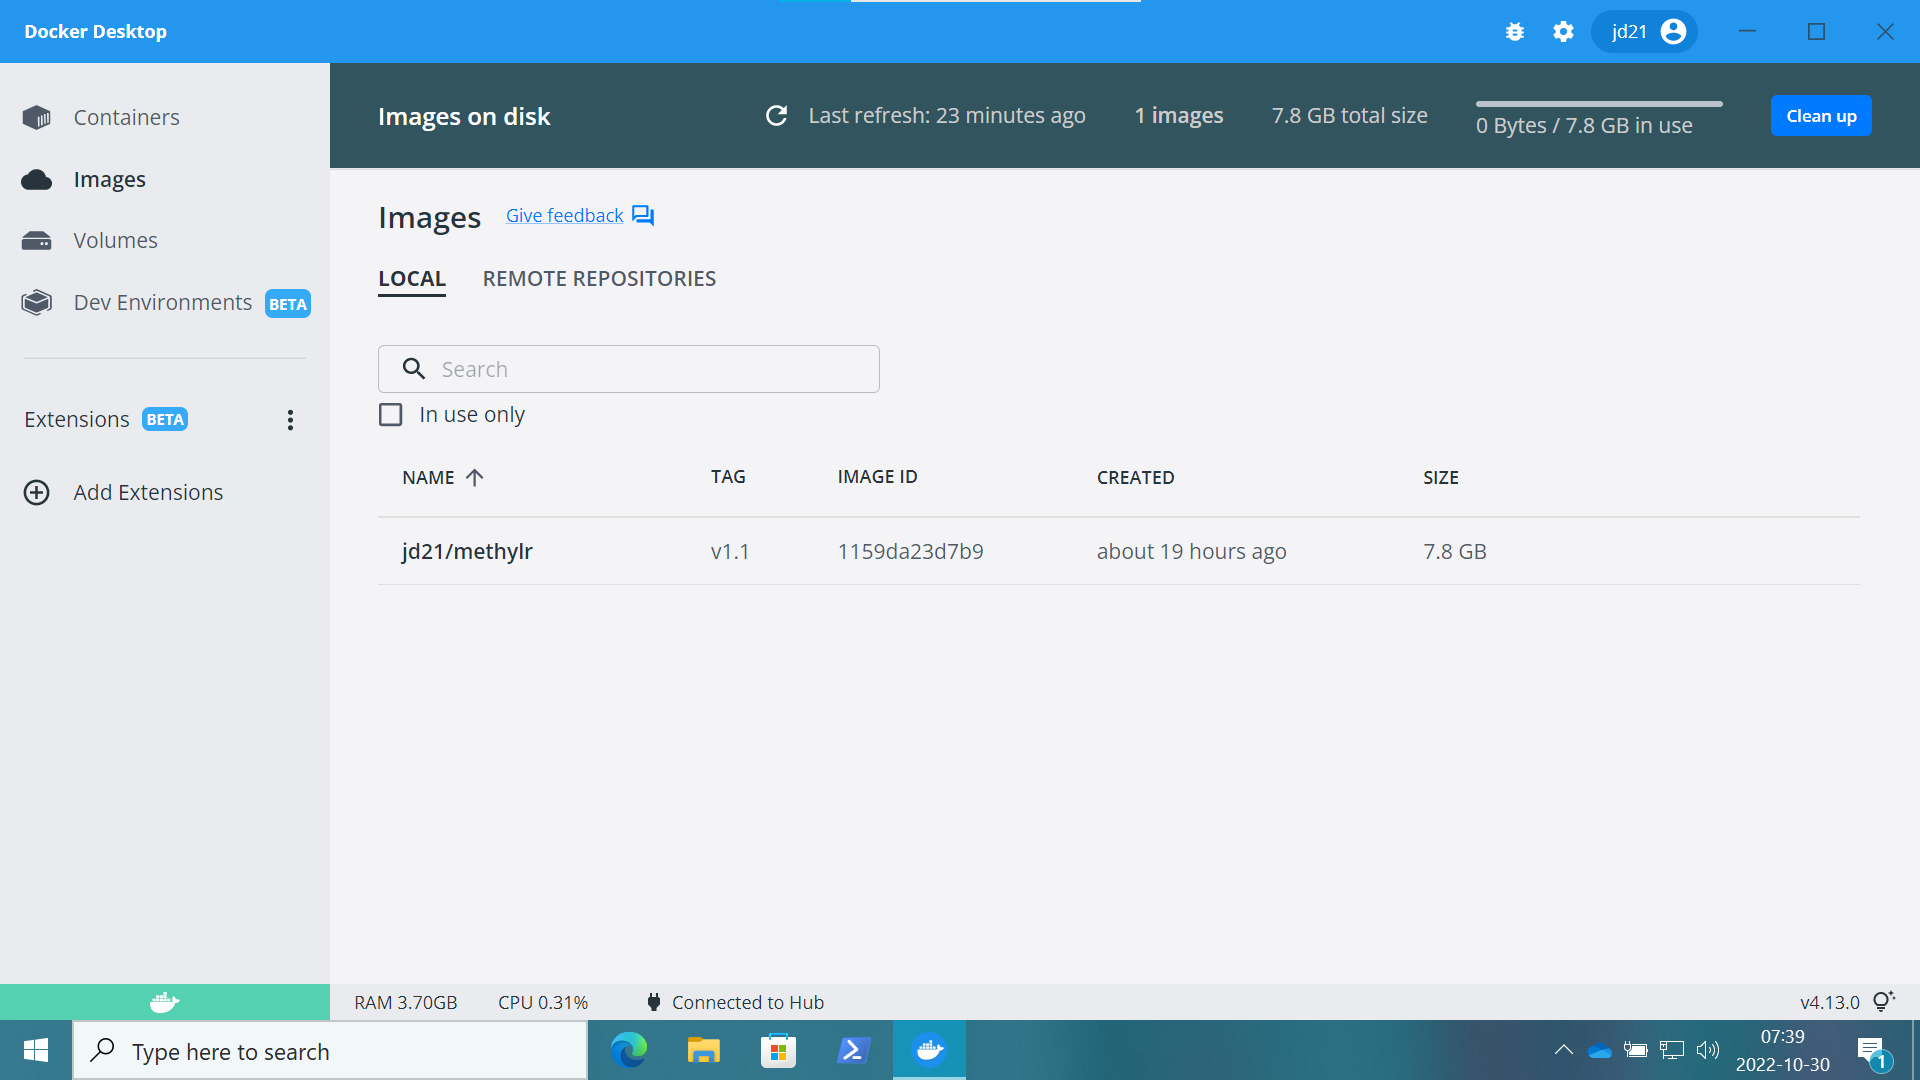The image size is (1920, 1080).
Task: Select the Images cloud icon in sidebar
Action: coord(37,179)
